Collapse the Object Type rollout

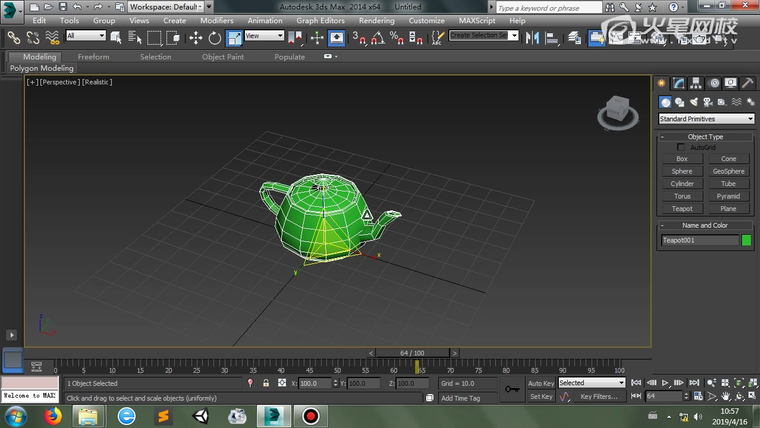click(705, 136)
